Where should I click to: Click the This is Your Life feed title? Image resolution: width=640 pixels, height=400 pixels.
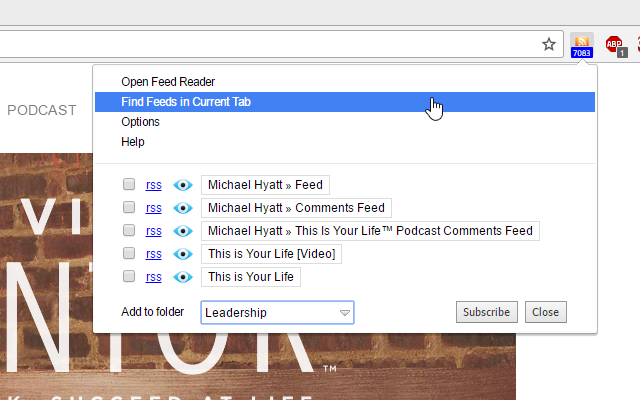coord(251,277)
